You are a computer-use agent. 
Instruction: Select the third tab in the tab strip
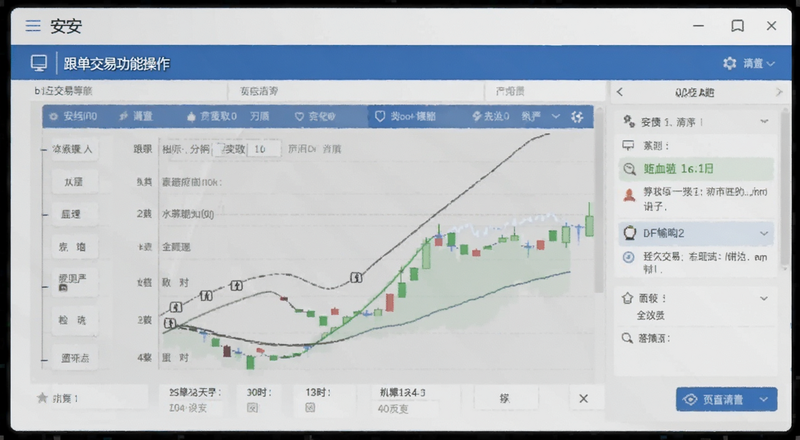point(510,91)
